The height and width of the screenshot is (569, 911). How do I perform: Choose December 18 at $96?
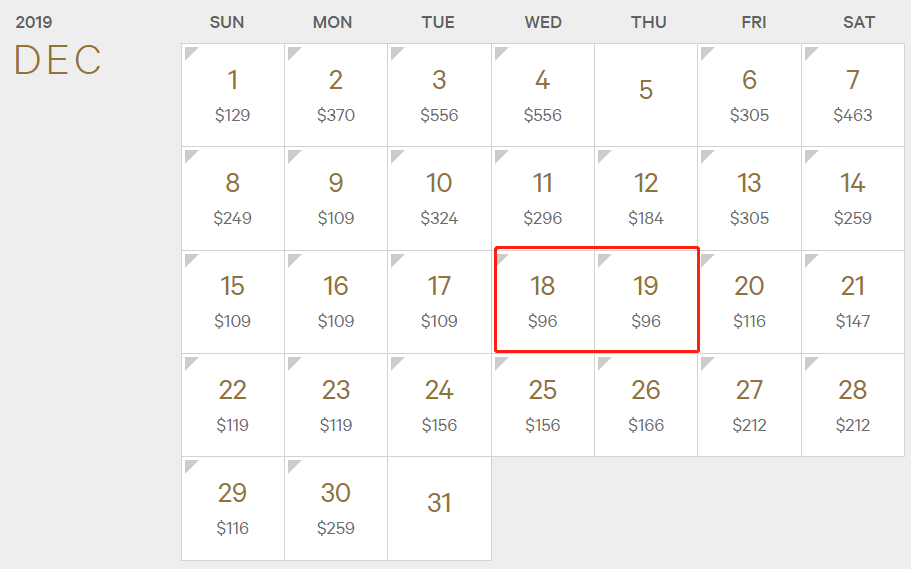[543, 302]
